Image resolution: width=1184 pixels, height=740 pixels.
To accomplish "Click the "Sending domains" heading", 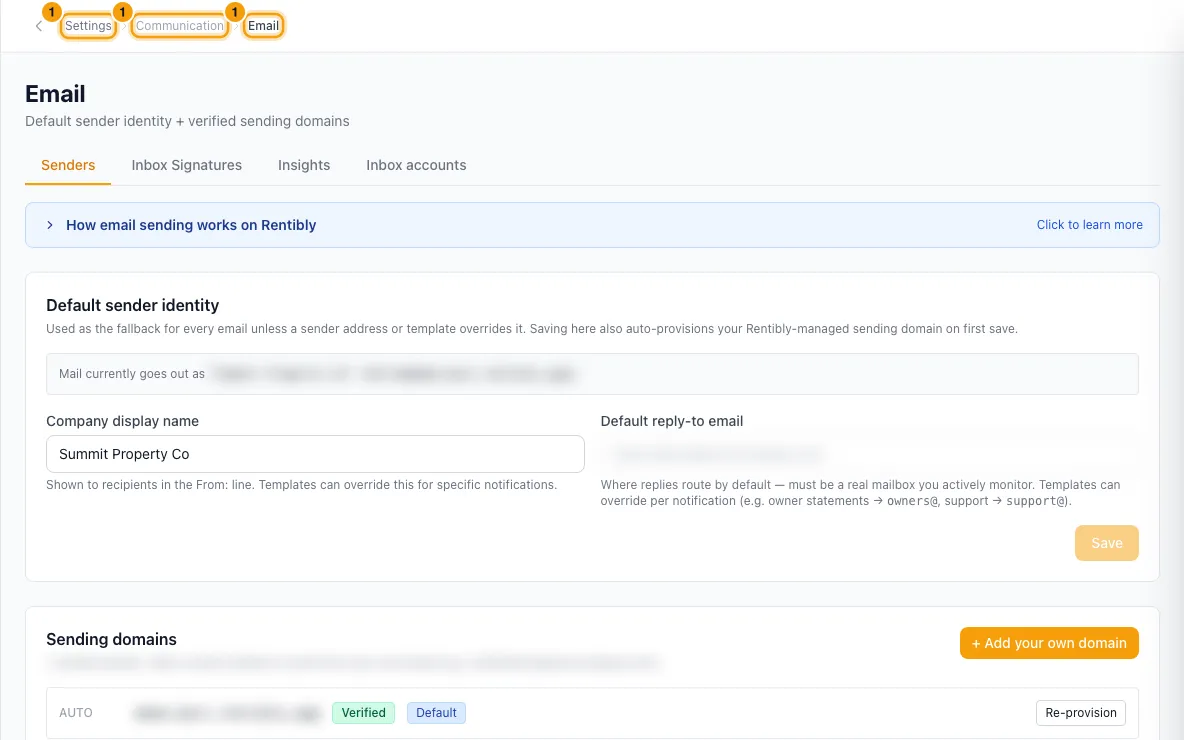I will coord(111,639).
